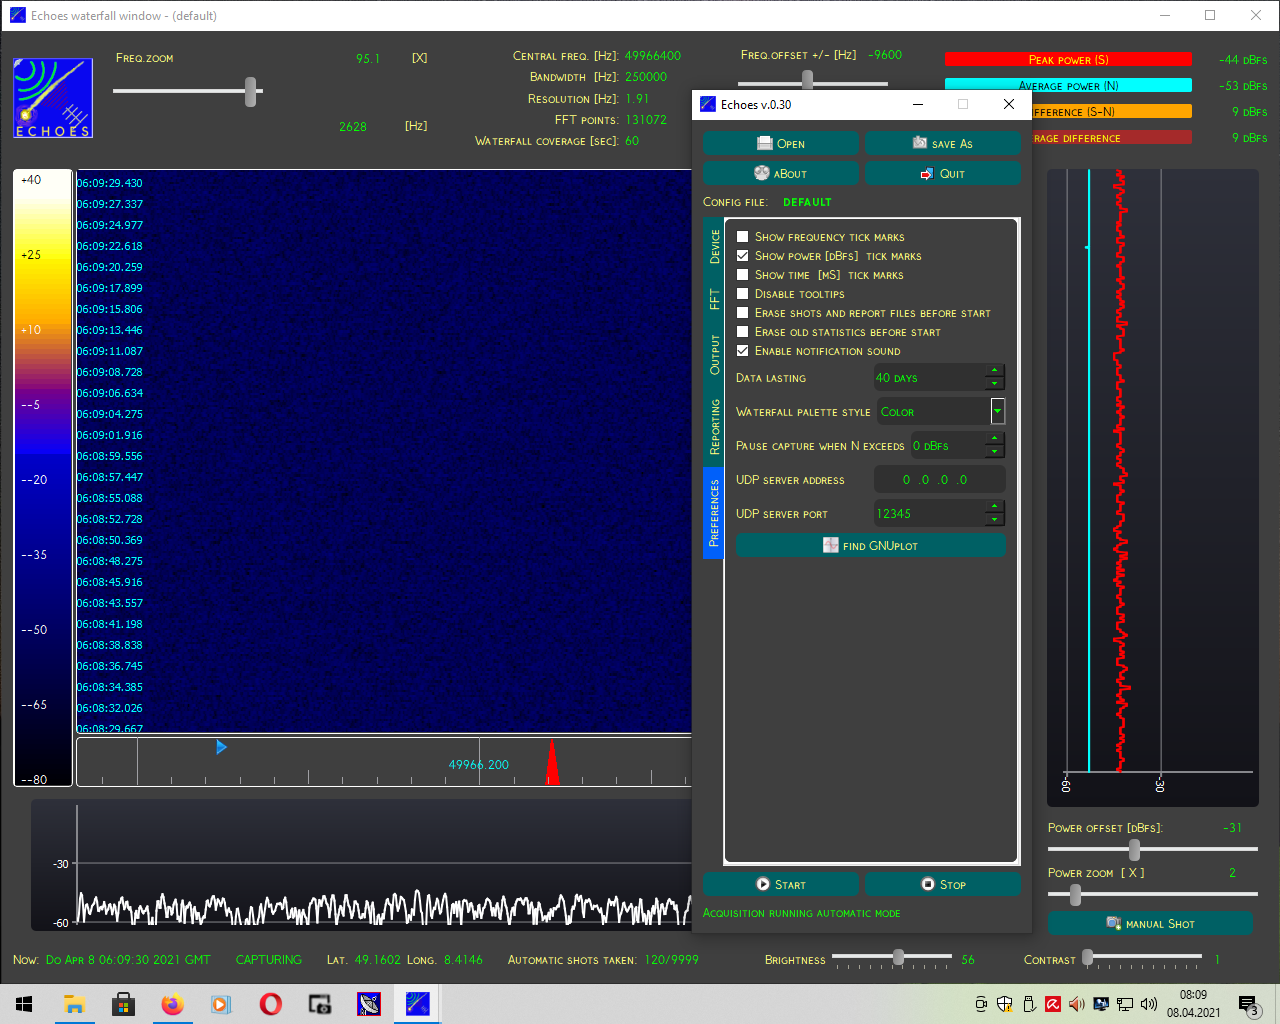
Task: Open Windows Security shield tray icon
Action: (1005, 1004)
